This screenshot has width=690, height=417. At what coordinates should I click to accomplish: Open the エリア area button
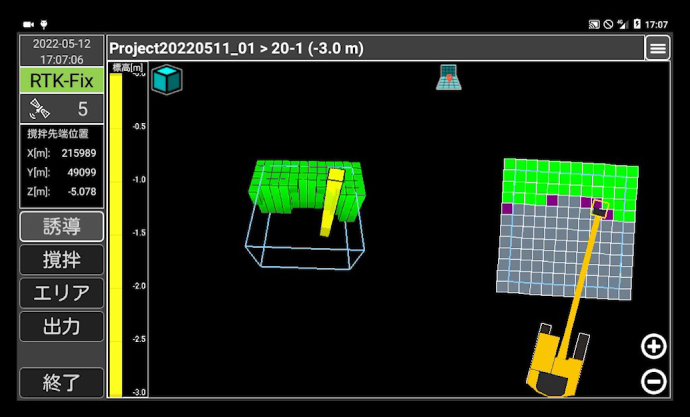point(61,293)
